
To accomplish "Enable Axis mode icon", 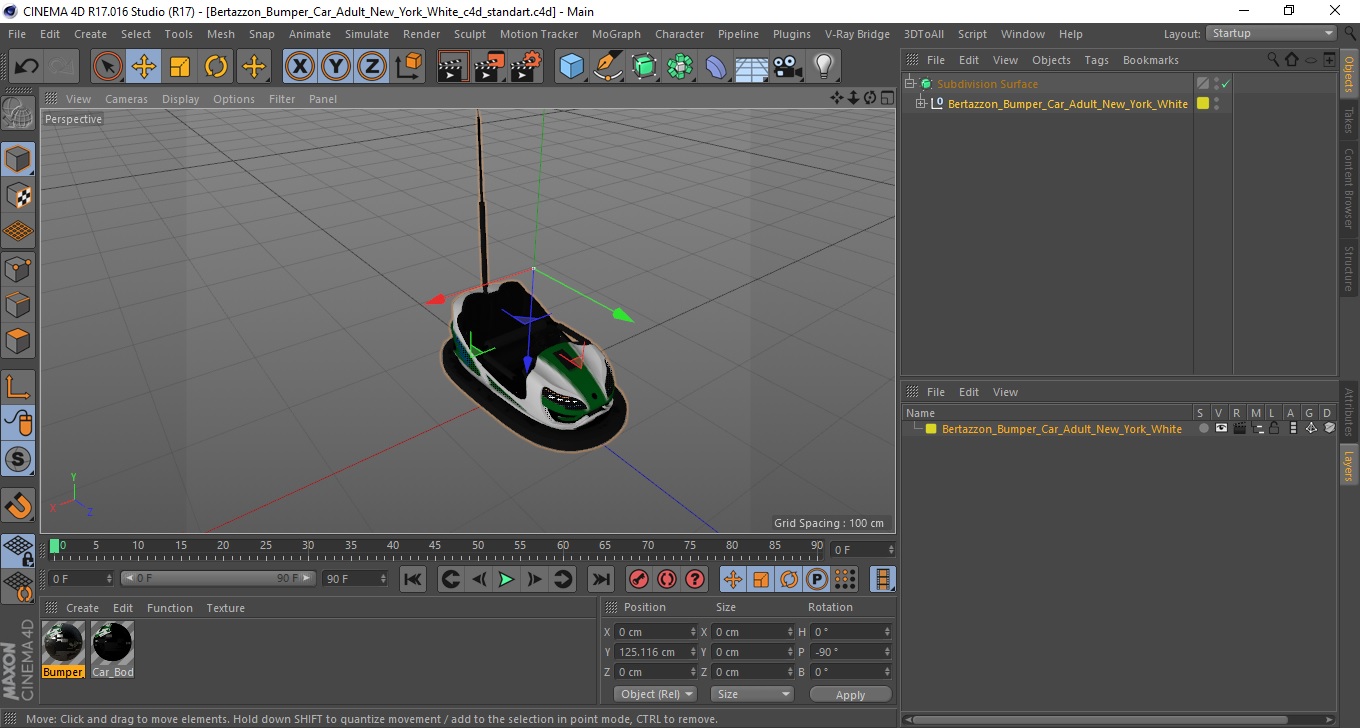I will 18,386.
